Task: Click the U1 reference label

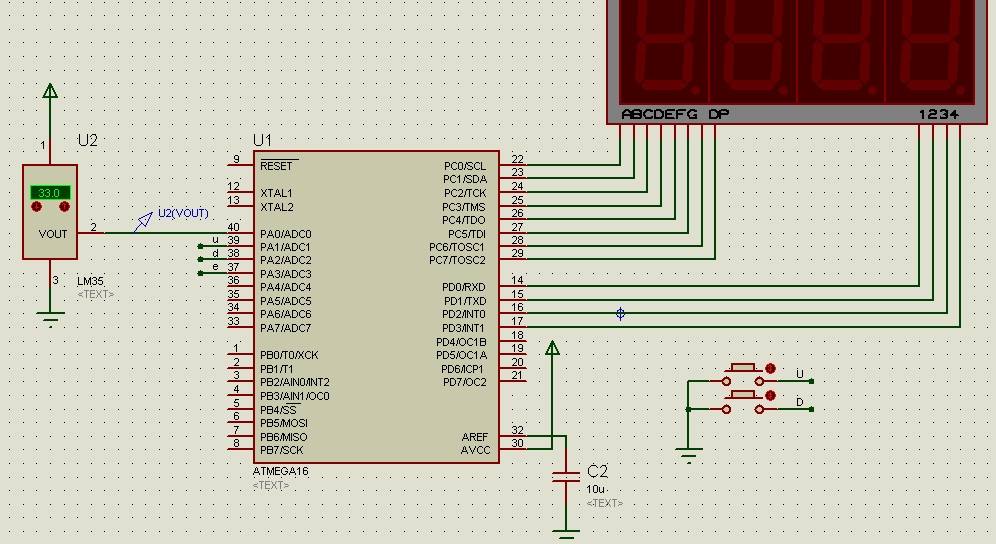Action: [262, 140]
